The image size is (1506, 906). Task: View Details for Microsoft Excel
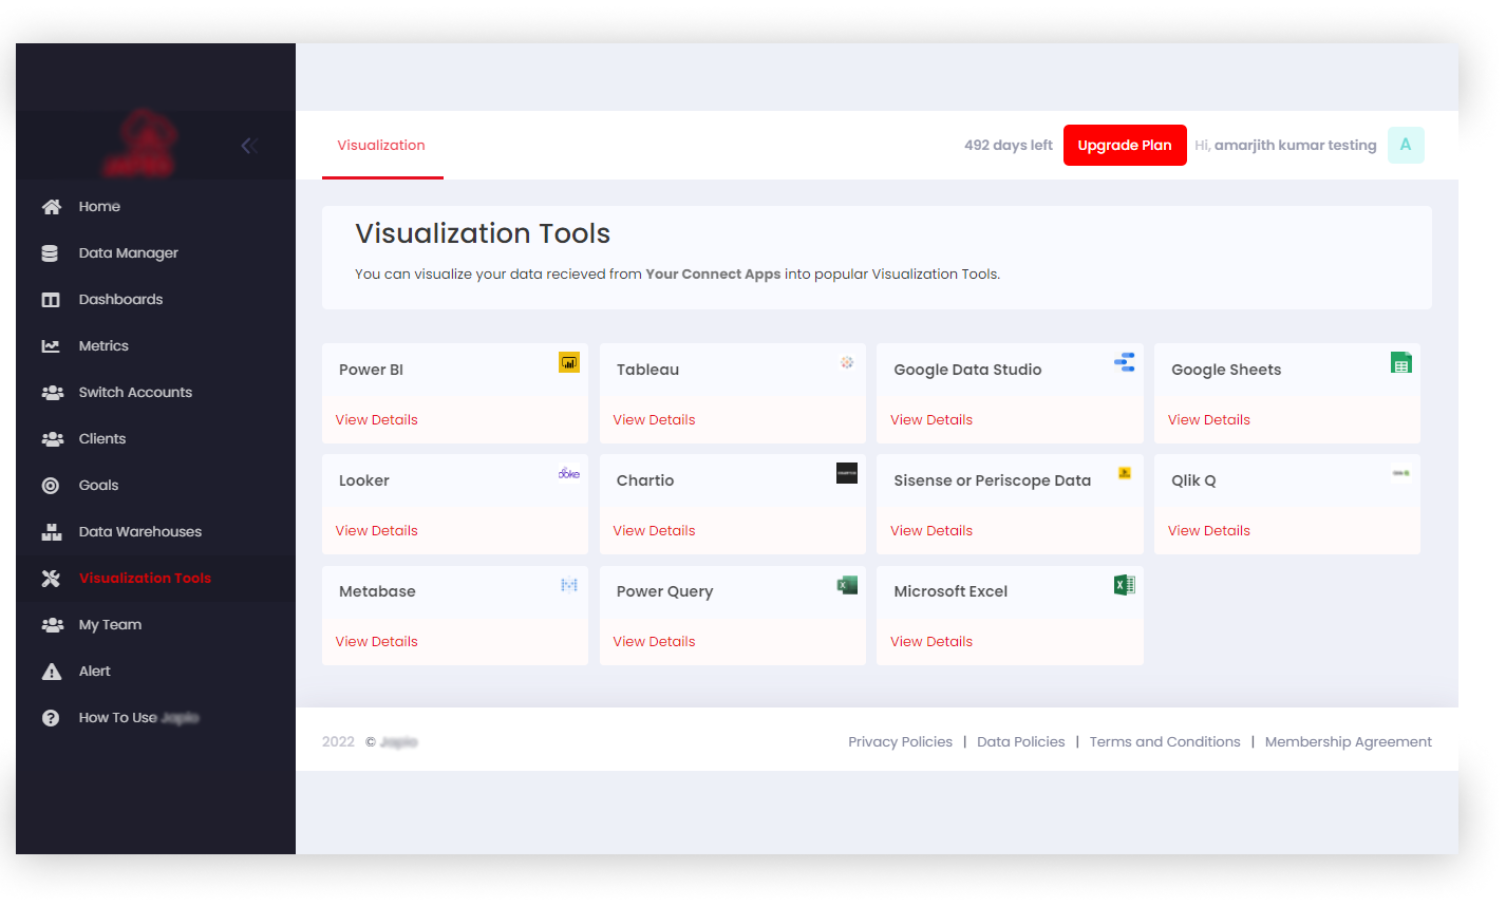[931, 642]
